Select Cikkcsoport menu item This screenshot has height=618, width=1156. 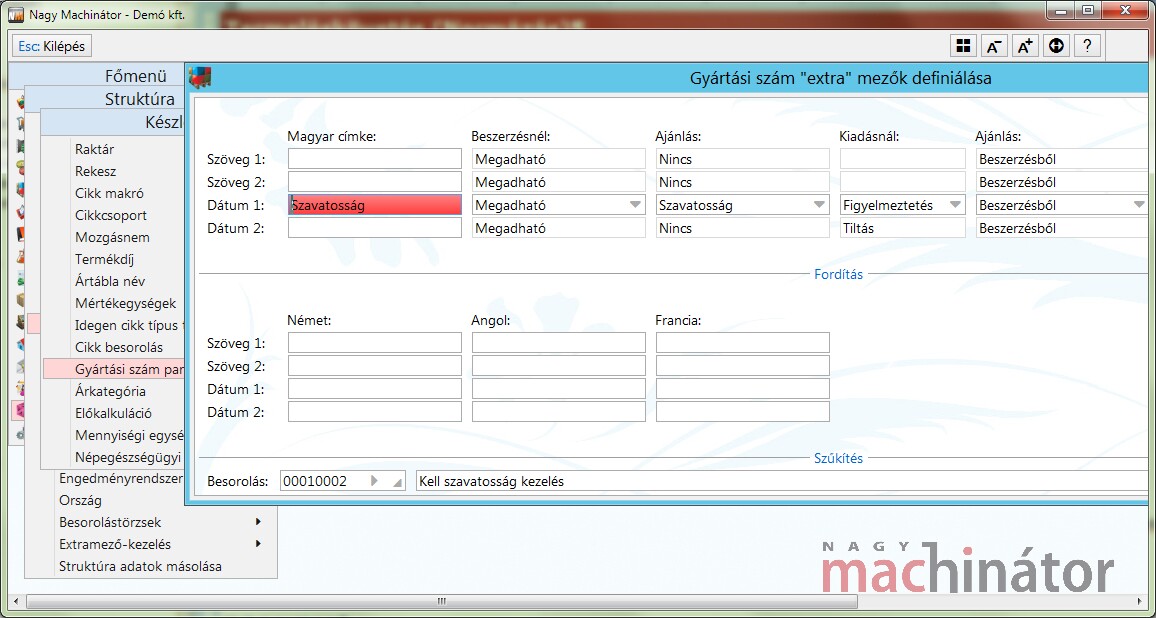111,215
